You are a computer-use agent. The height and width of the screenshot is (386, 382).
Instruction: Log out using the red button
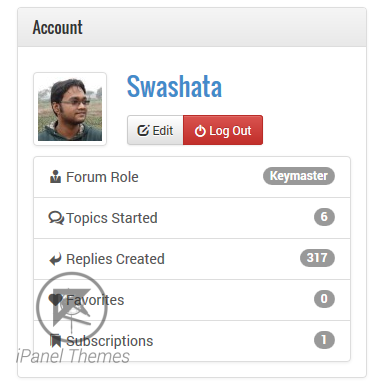[223, 130]
